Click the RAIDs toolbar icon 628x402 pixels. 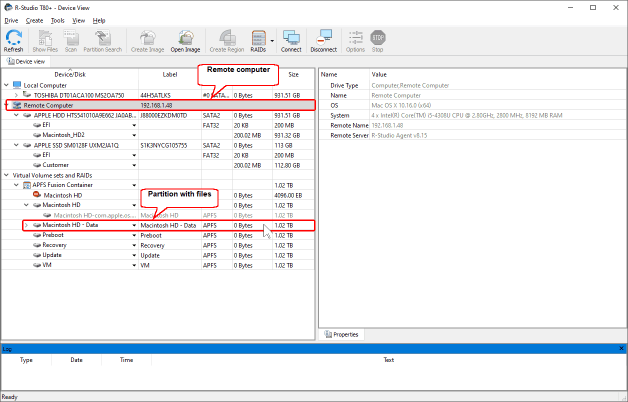258,41
